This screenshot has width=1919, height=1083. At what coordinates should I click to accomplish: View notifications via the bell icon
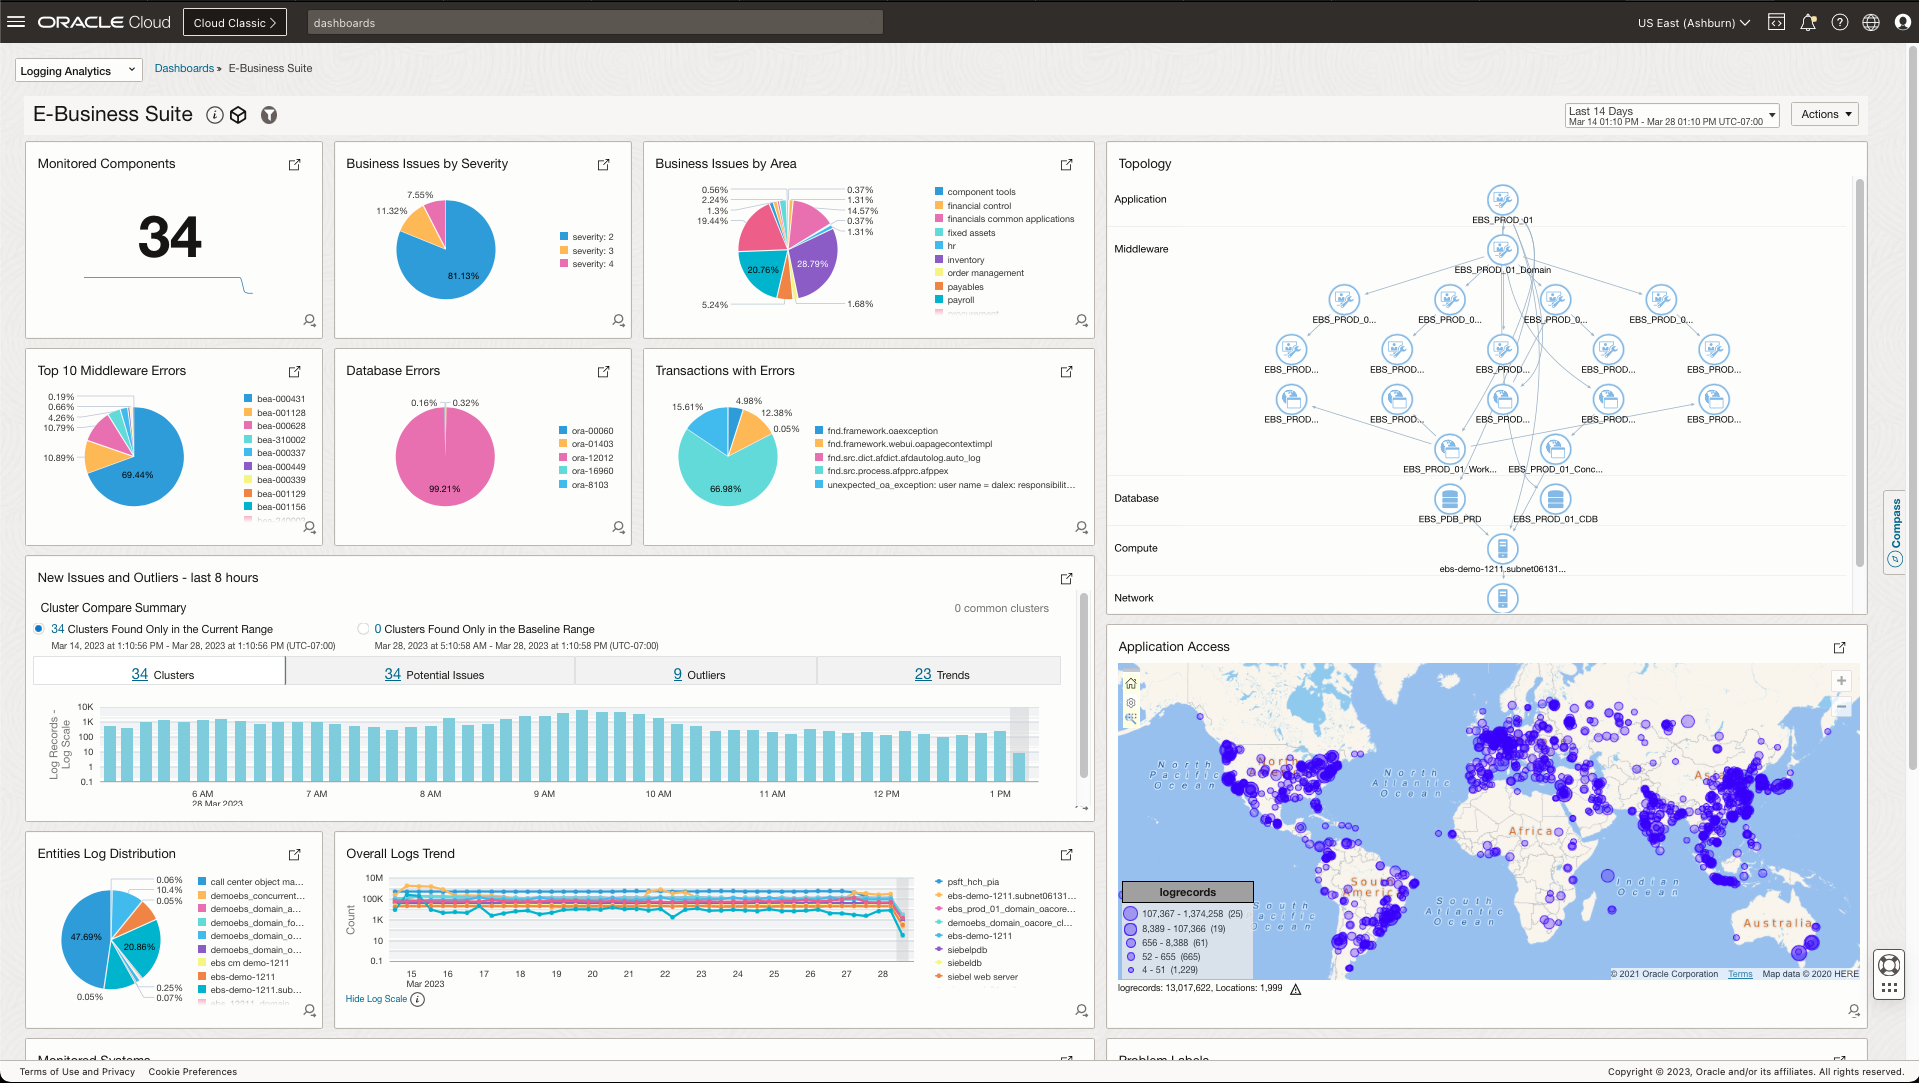[1808, 22]
